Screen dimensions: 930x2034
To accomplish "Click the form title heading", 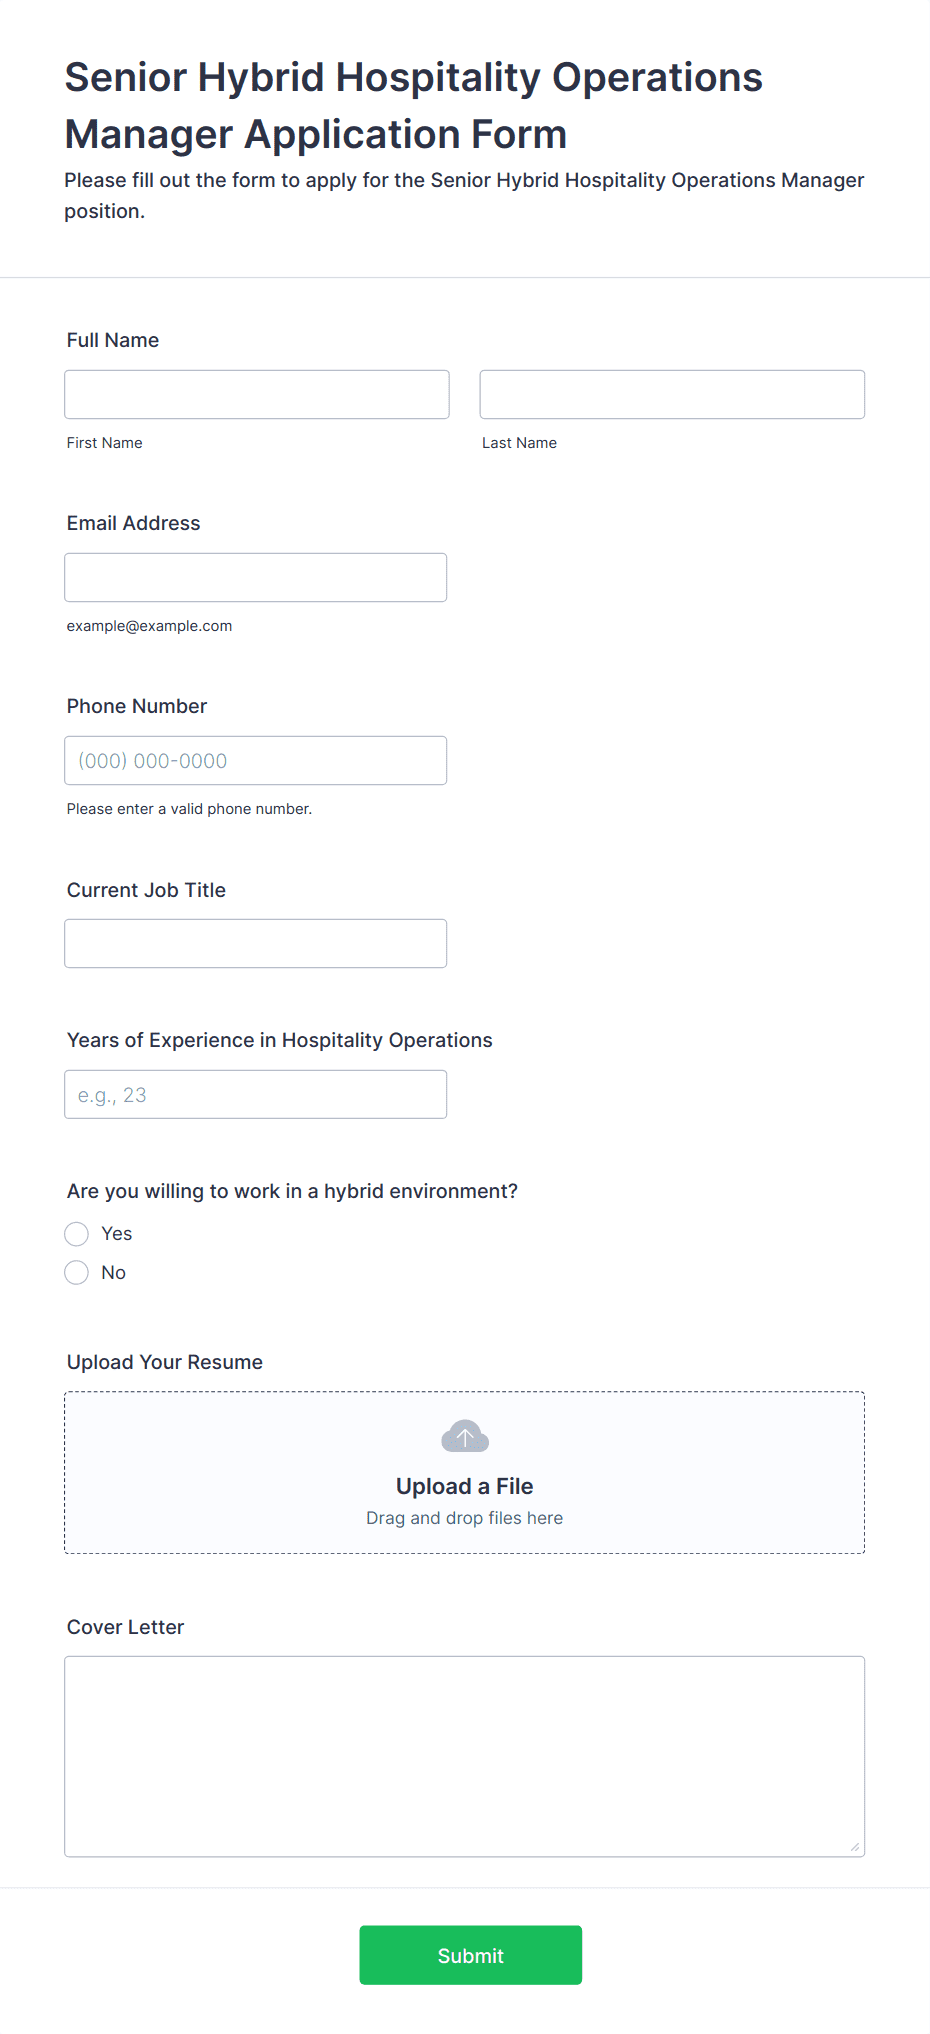I will pos(414,105).
